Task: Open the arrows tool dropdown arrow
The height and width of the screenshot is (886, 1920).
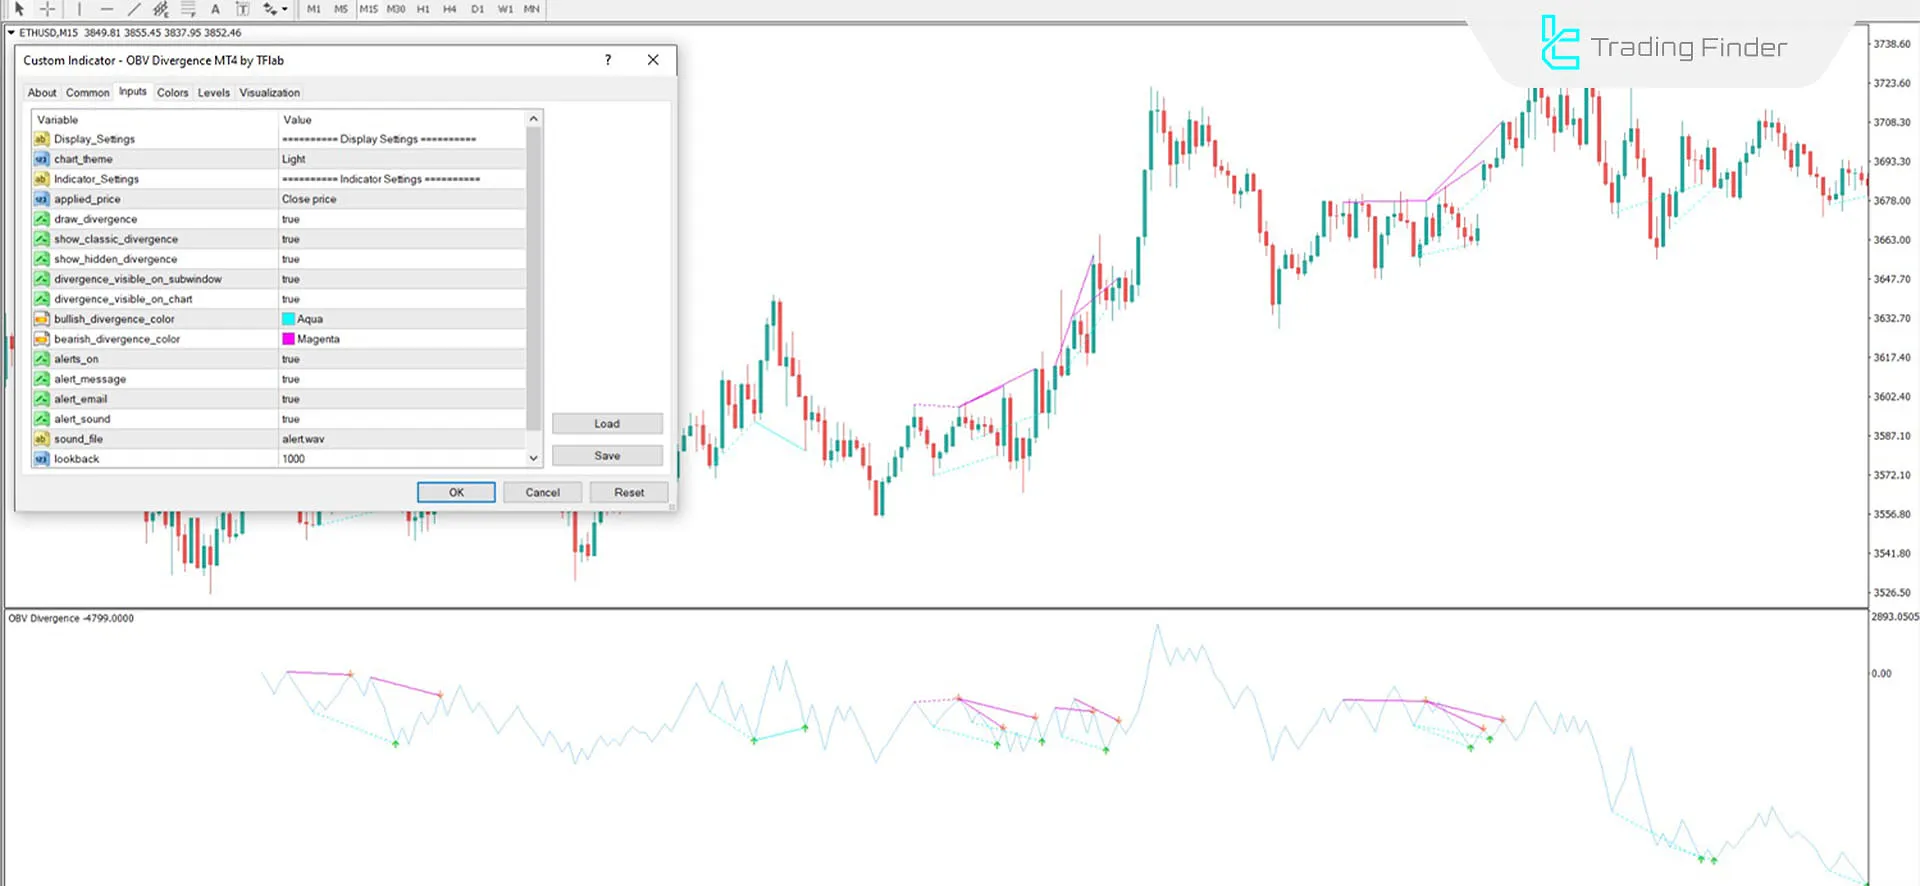Action: click(x=285, y=9)
